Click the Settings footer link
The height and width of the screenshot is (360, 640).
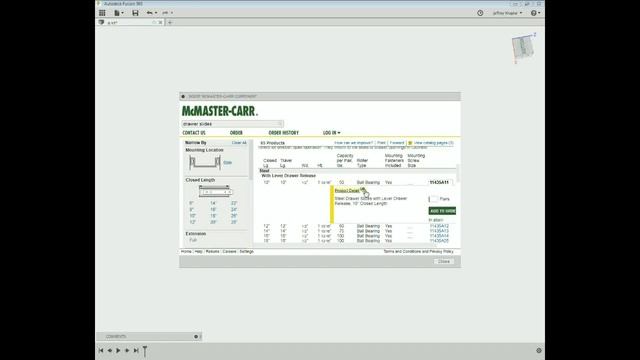(x=247, y=251)
